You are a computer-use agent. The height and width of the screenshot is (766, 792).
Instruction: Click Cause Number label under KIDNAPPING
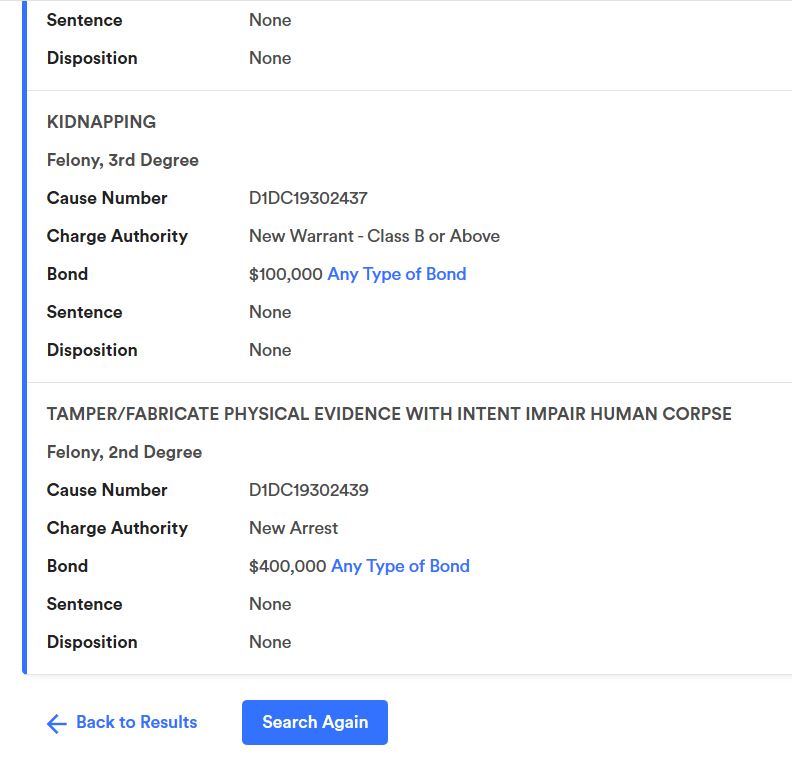click(x=107, y=198)
